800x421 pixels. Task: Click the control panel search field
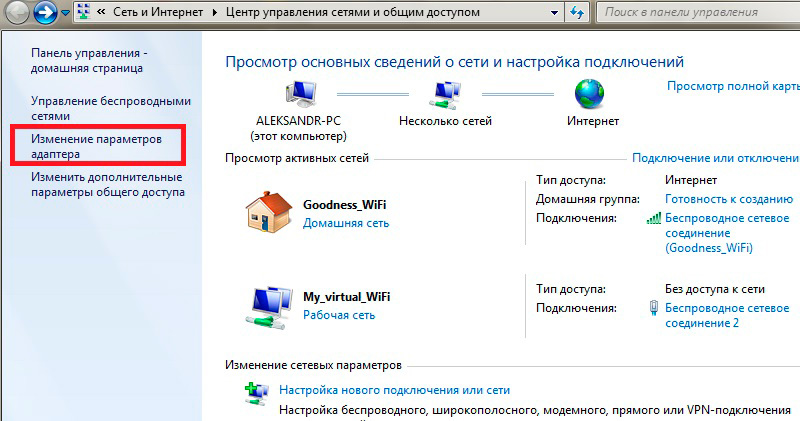point(698,12)
